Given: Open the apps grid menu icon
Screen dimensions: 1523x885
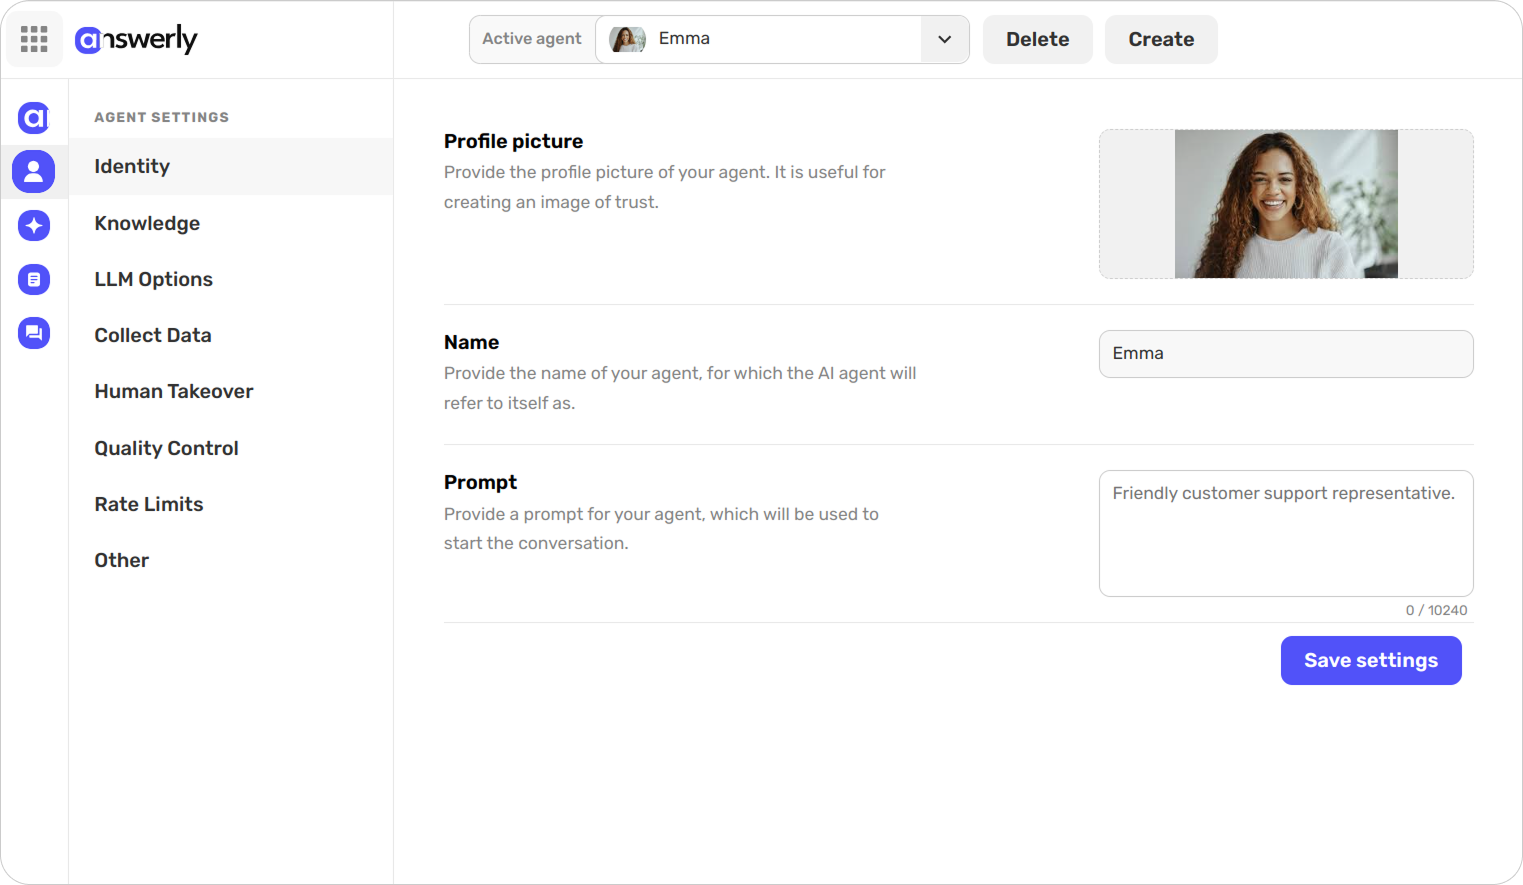Looking at the screenshot, I should click(x=34, y=39).
